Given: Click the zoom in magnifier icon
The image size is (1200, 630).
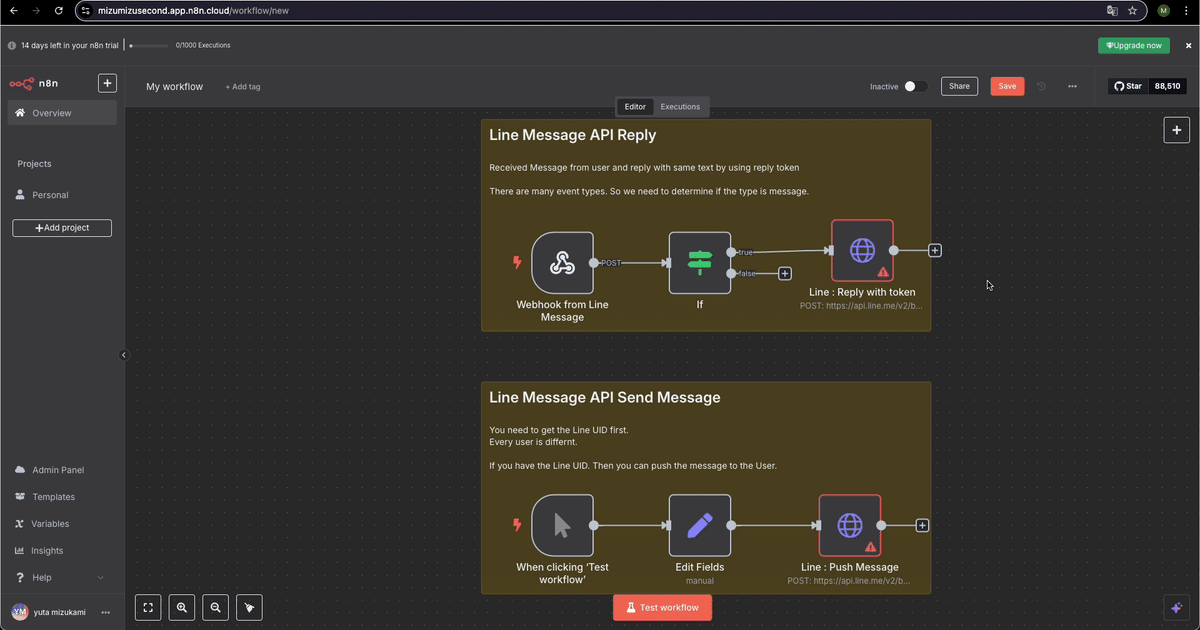Looking at the screenshot, I should (181, 607).
